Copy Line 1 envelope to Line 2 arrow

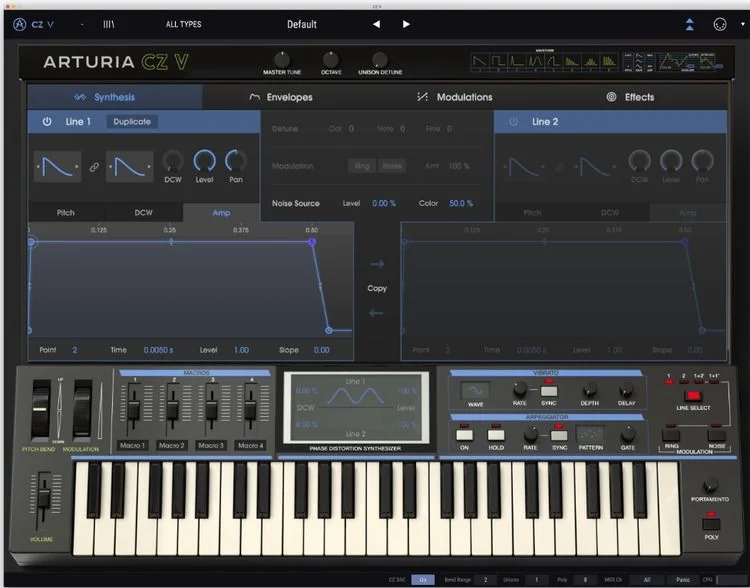coord(377,264)
